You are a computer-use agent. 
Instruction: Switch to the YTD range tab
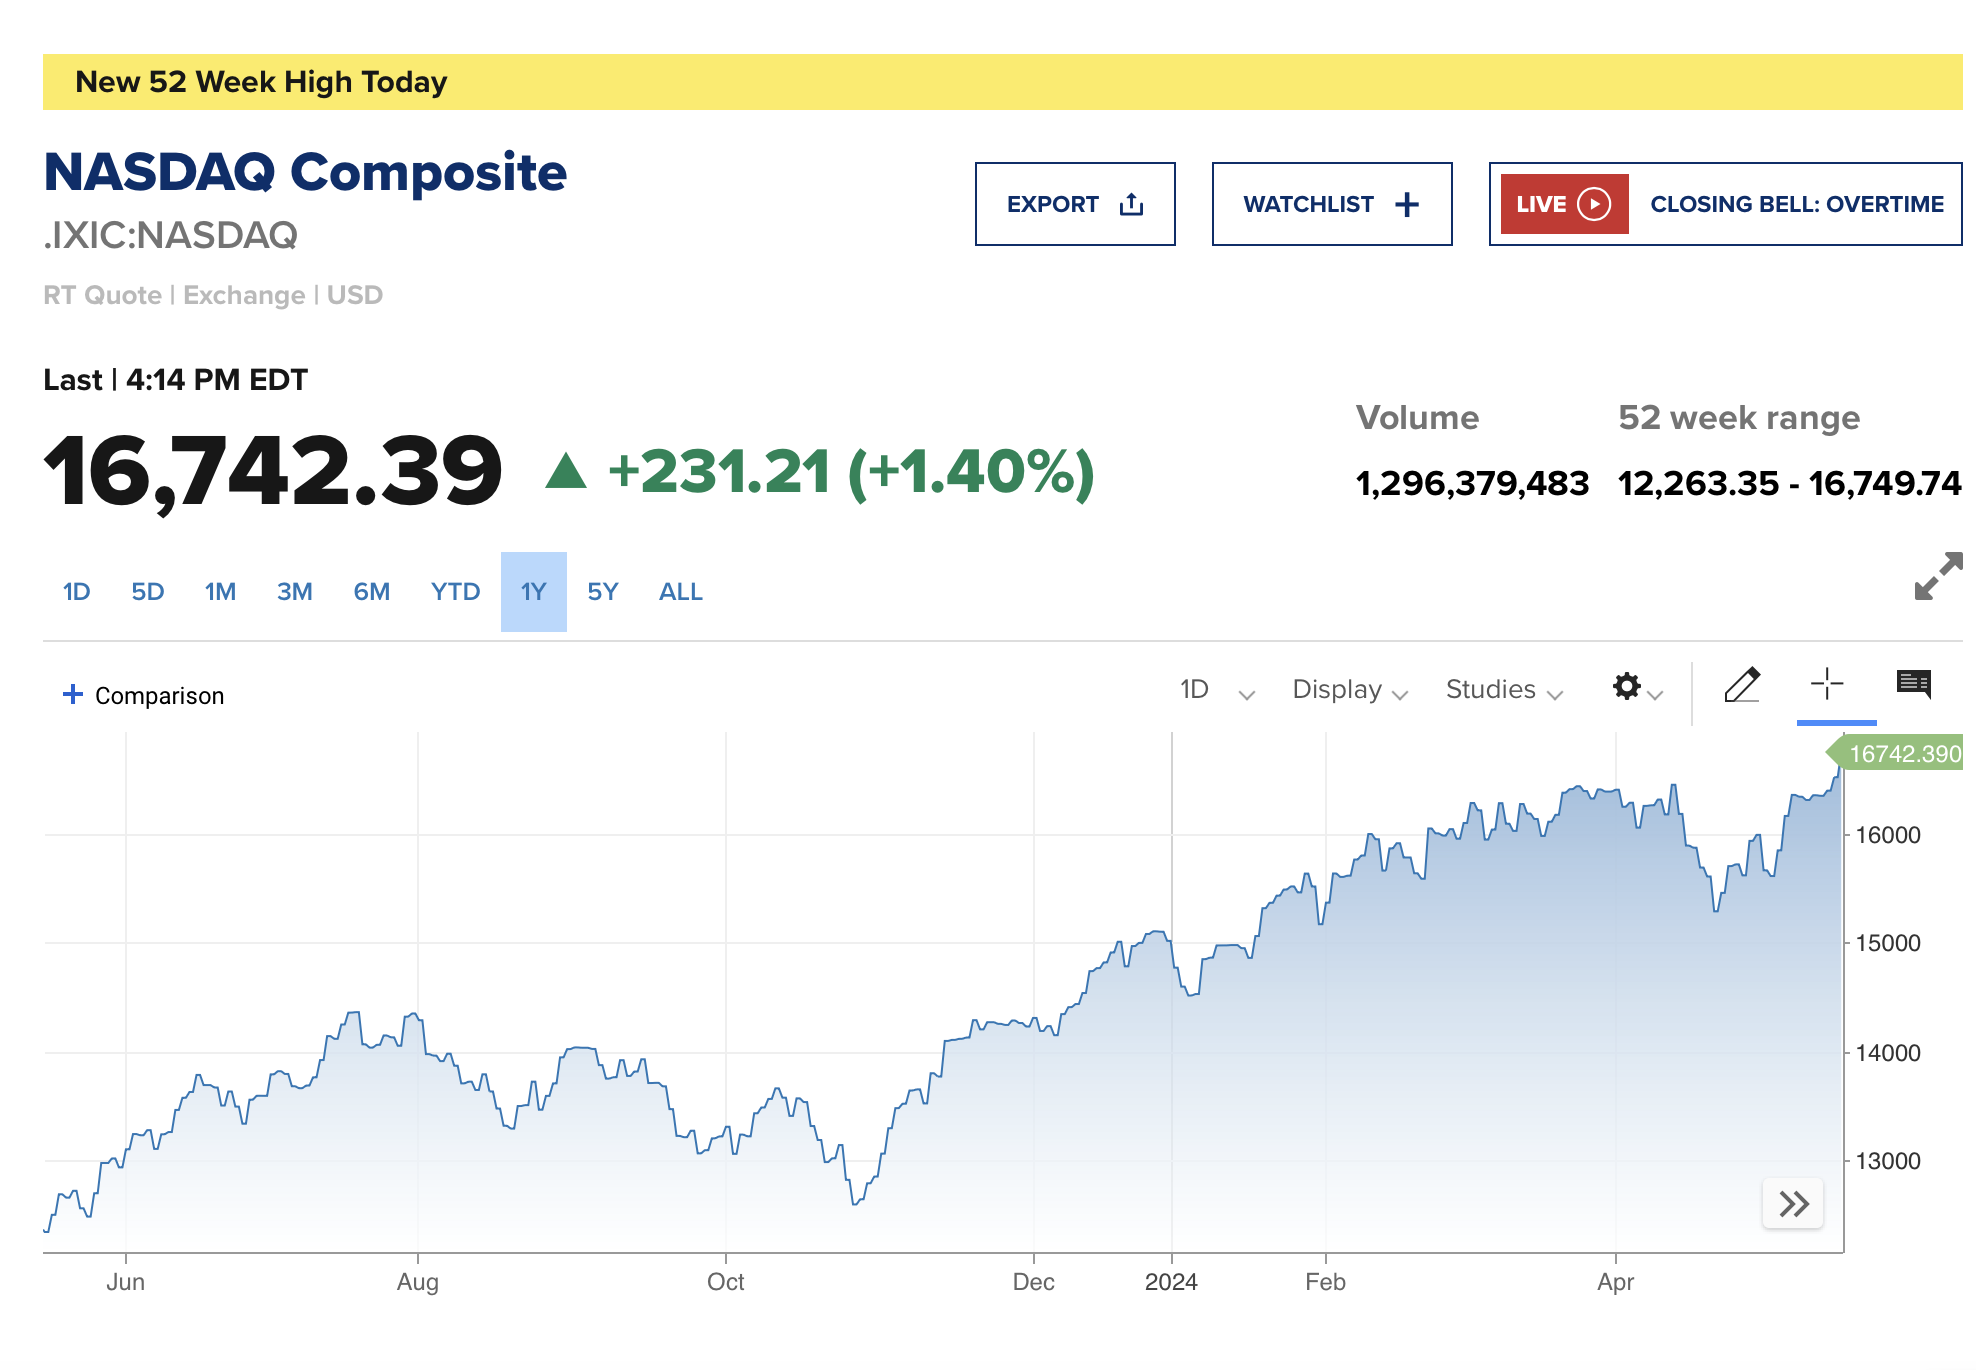[455, 592]
